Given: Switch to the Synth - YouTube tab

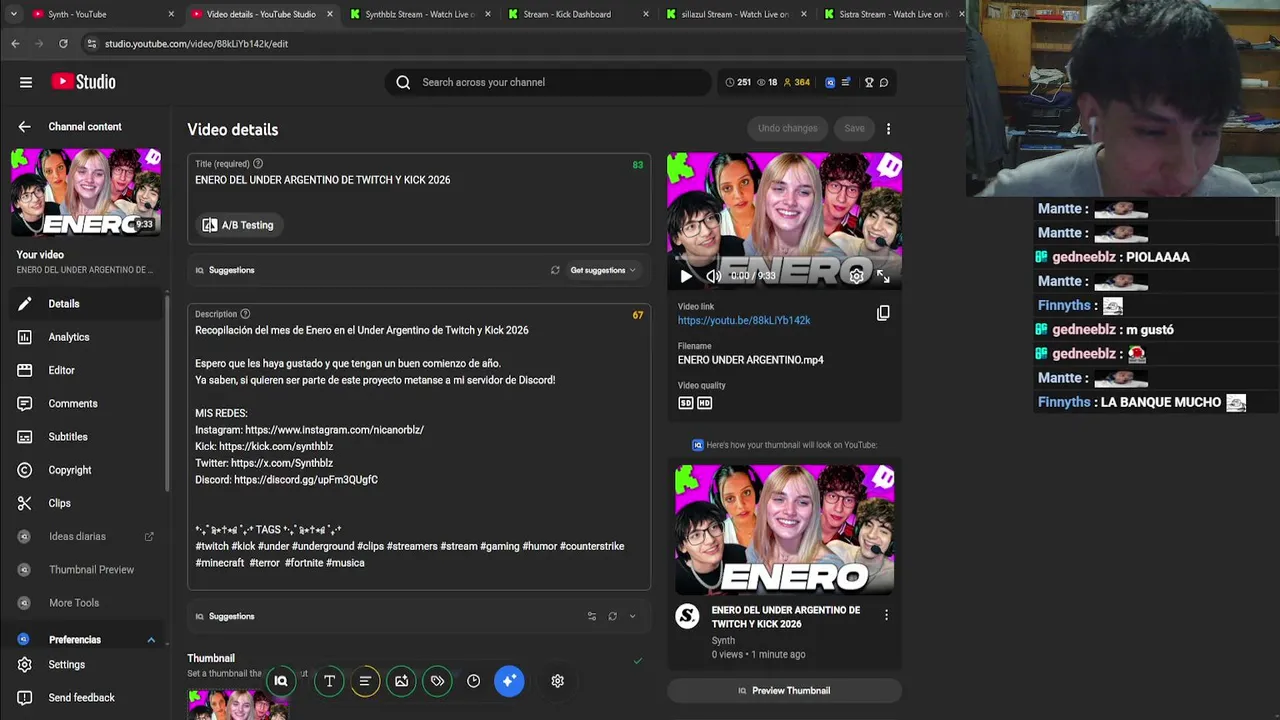Looking at the screenshot, I should 100,14.
